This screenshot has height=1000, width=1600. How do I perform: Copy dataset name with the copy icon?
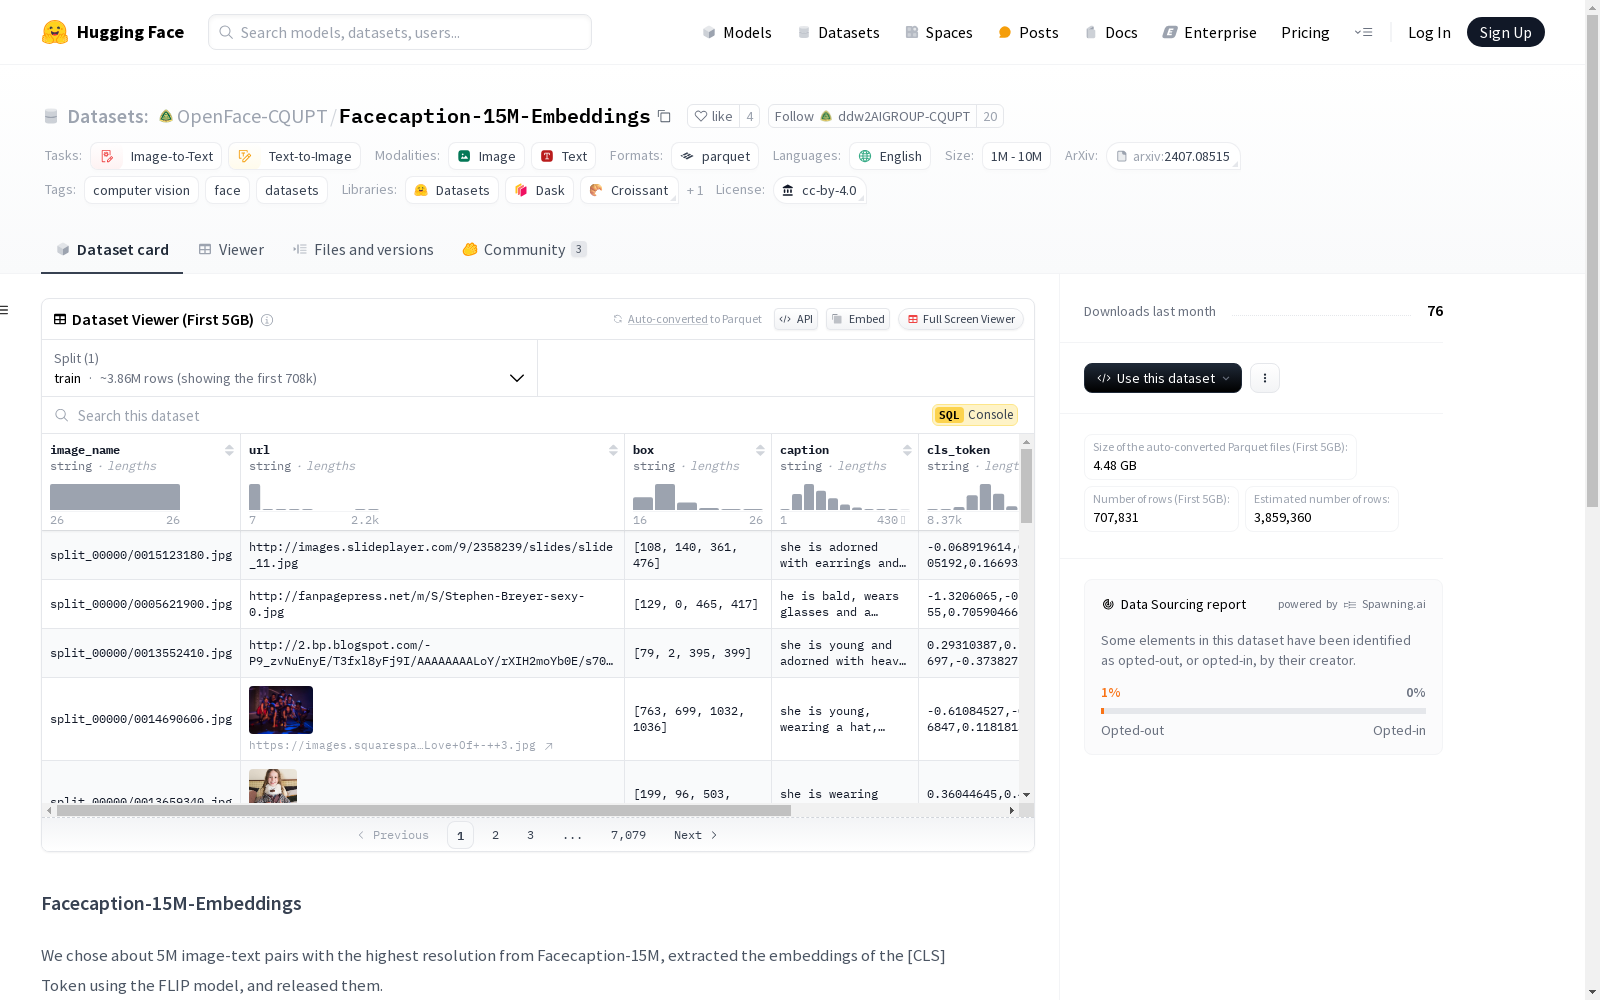point(664,116)
